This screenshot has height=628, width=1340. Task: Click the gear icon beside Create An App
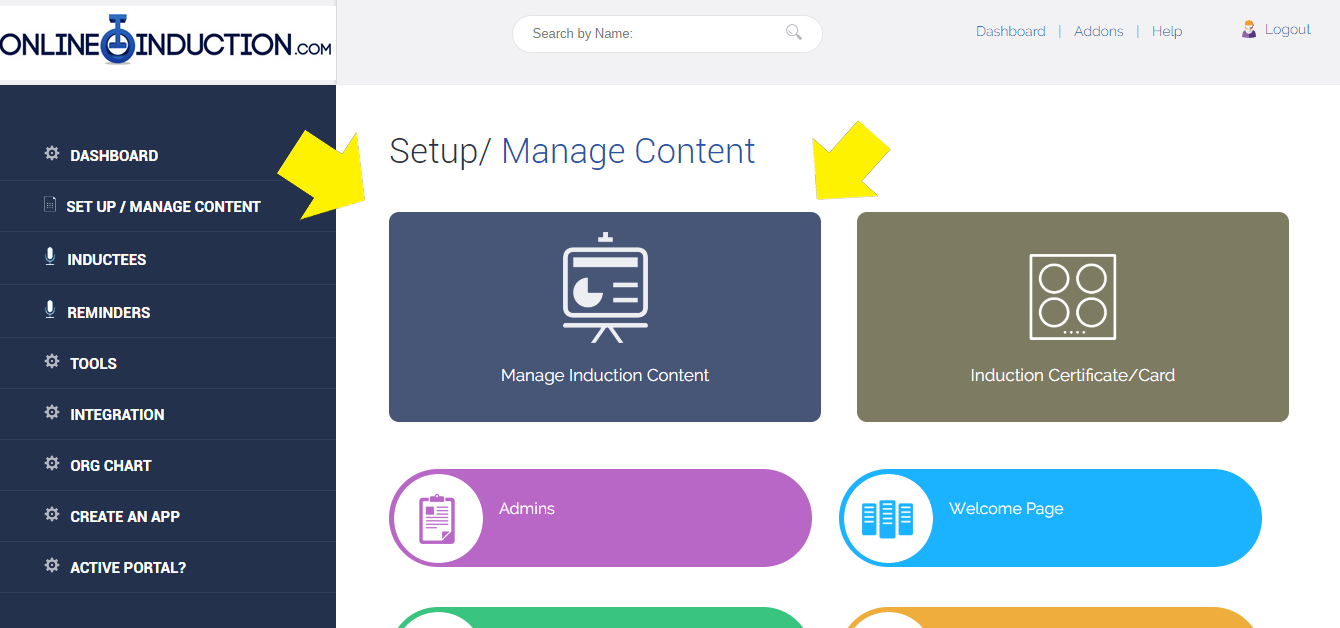[52, 515]
